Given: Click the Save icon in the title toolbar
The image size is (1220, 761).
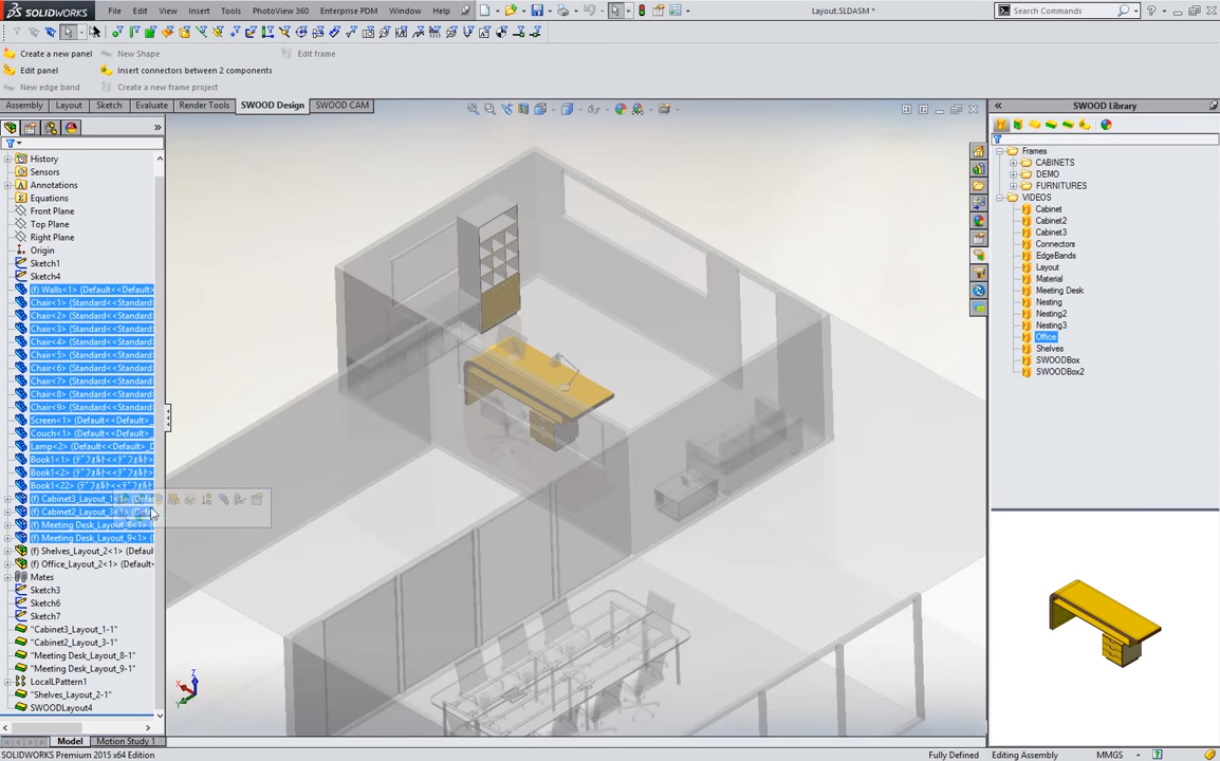Looking at the screenshot, I should tap(537, 11).
